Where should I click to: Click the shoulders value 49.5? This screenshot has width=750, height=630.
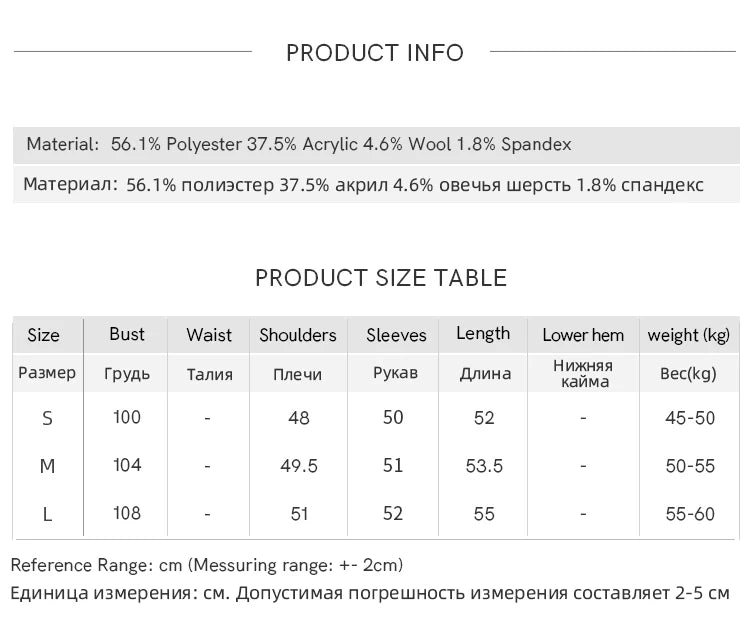pyautogui.click(x=298, y=466)
